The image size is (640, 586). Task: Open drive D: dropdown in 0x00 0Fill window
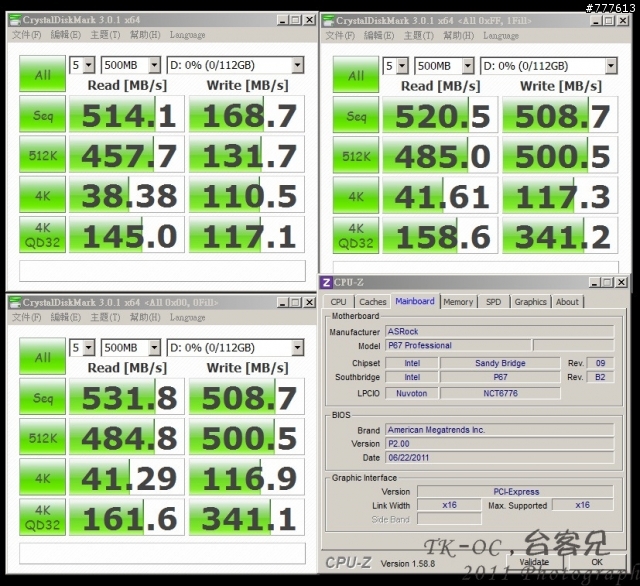point(298,348)
